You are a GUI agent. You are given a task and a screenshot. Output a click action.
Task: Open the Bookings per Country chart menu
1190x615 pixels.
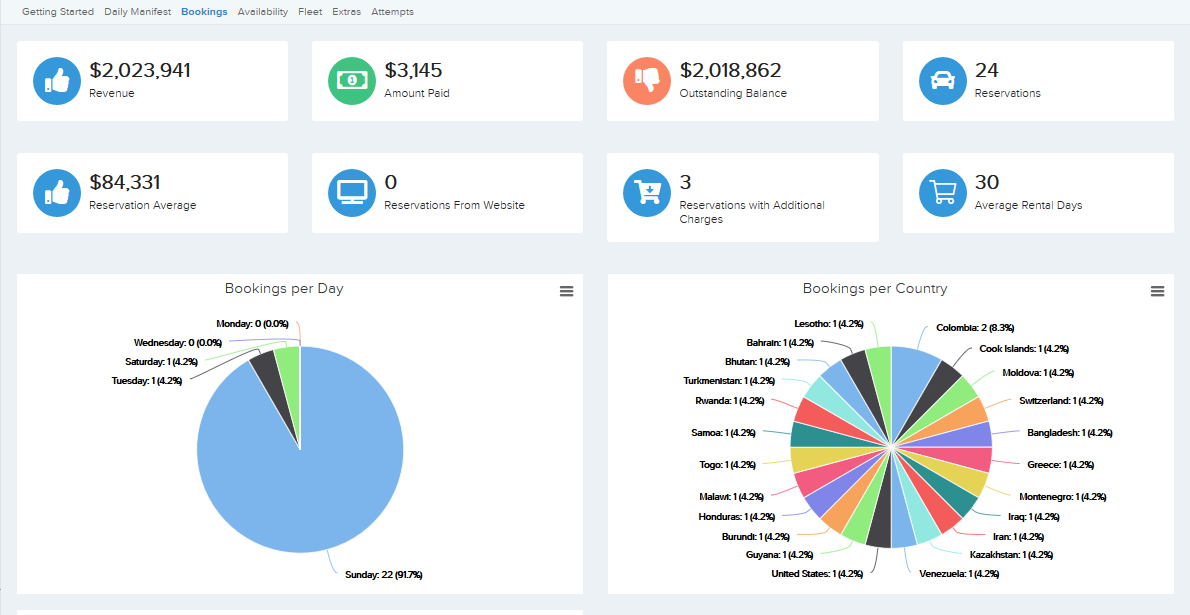(x=1158, y=291)
